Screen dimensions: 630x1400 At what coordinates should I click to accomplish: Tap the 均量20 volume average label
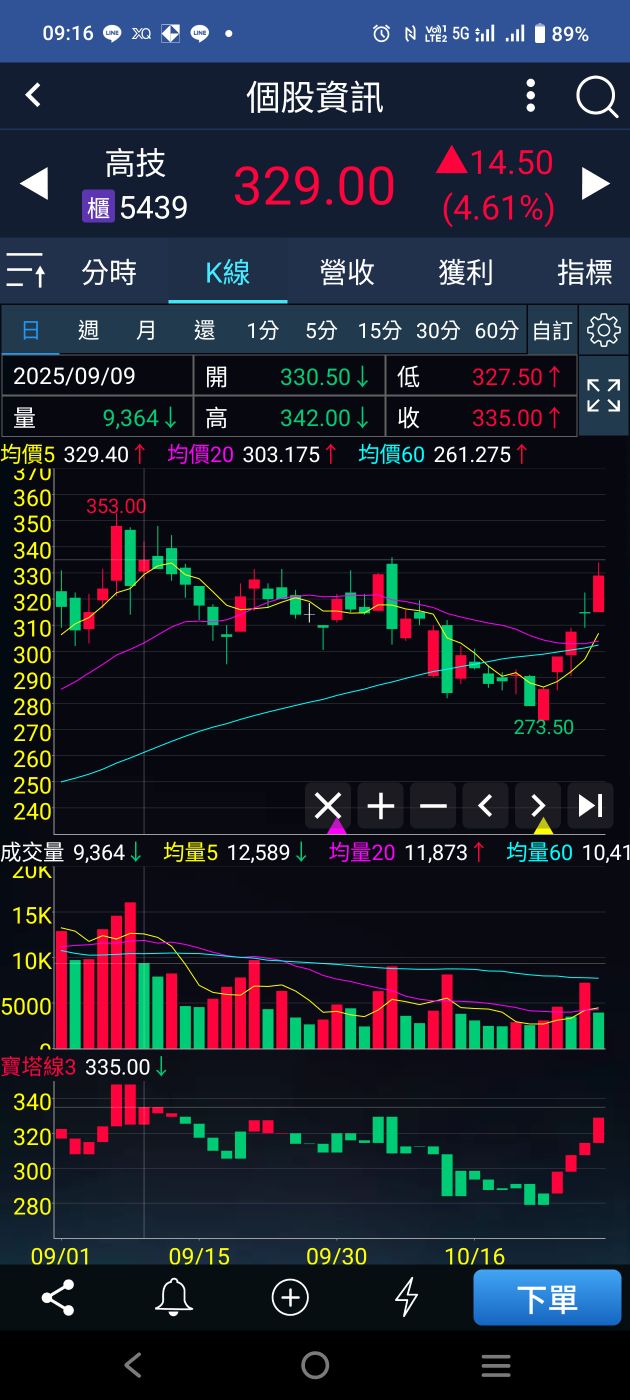click(x=362, y=852)
